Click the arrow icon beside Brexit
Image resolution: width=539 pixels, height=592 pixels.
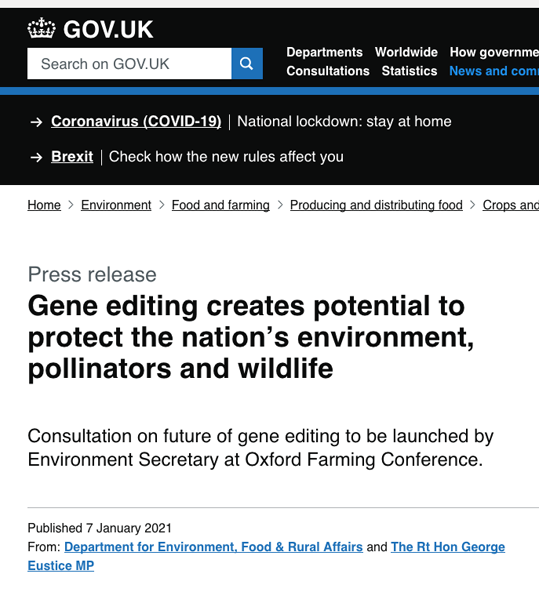pyautogui.click(x=36, y=157)
